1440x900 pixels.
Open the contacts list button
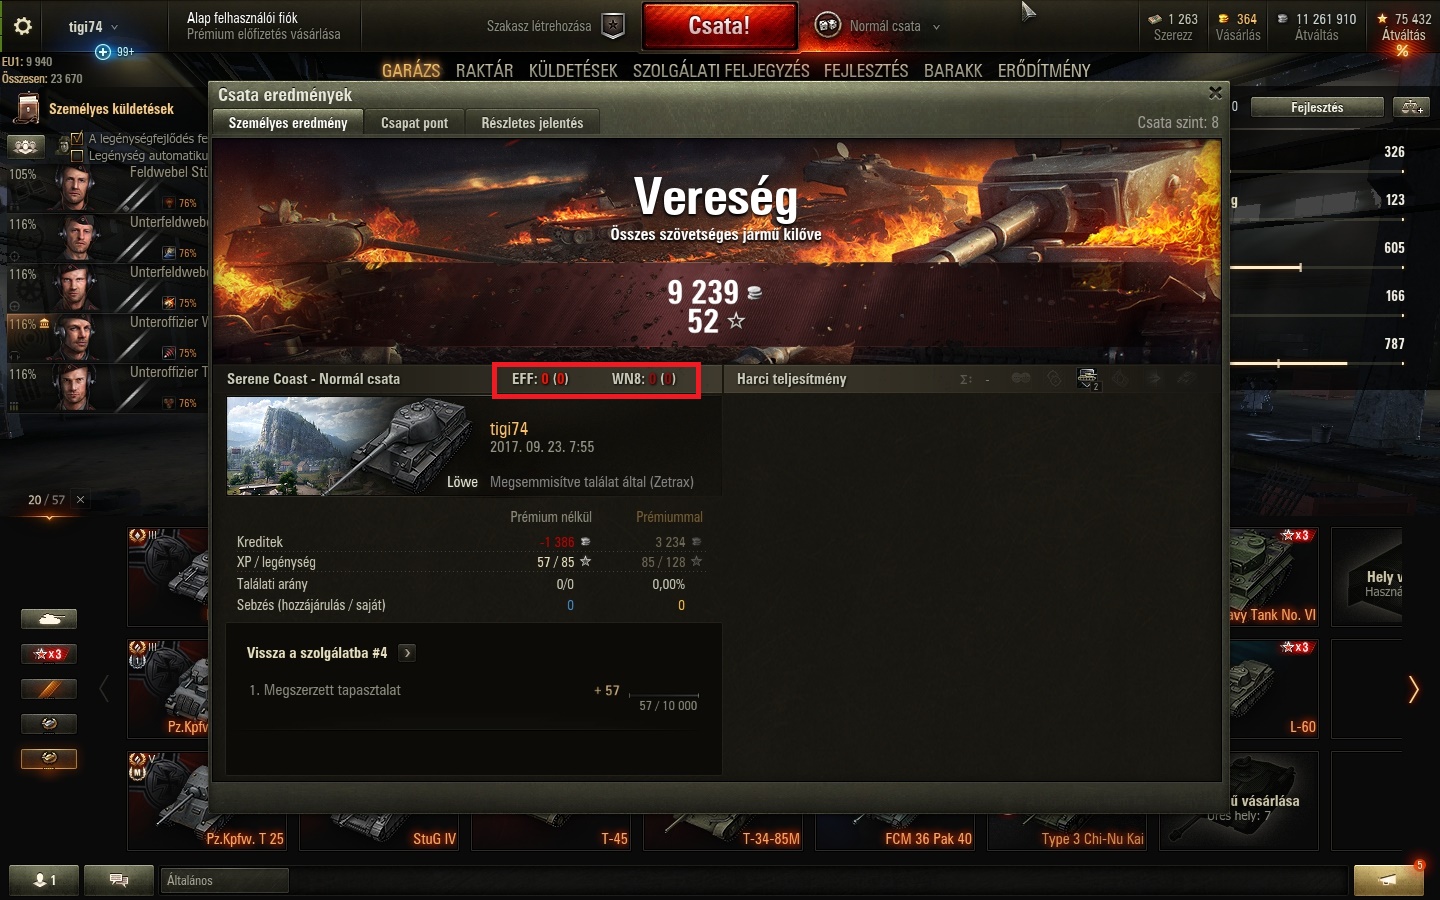click(43, 880)
